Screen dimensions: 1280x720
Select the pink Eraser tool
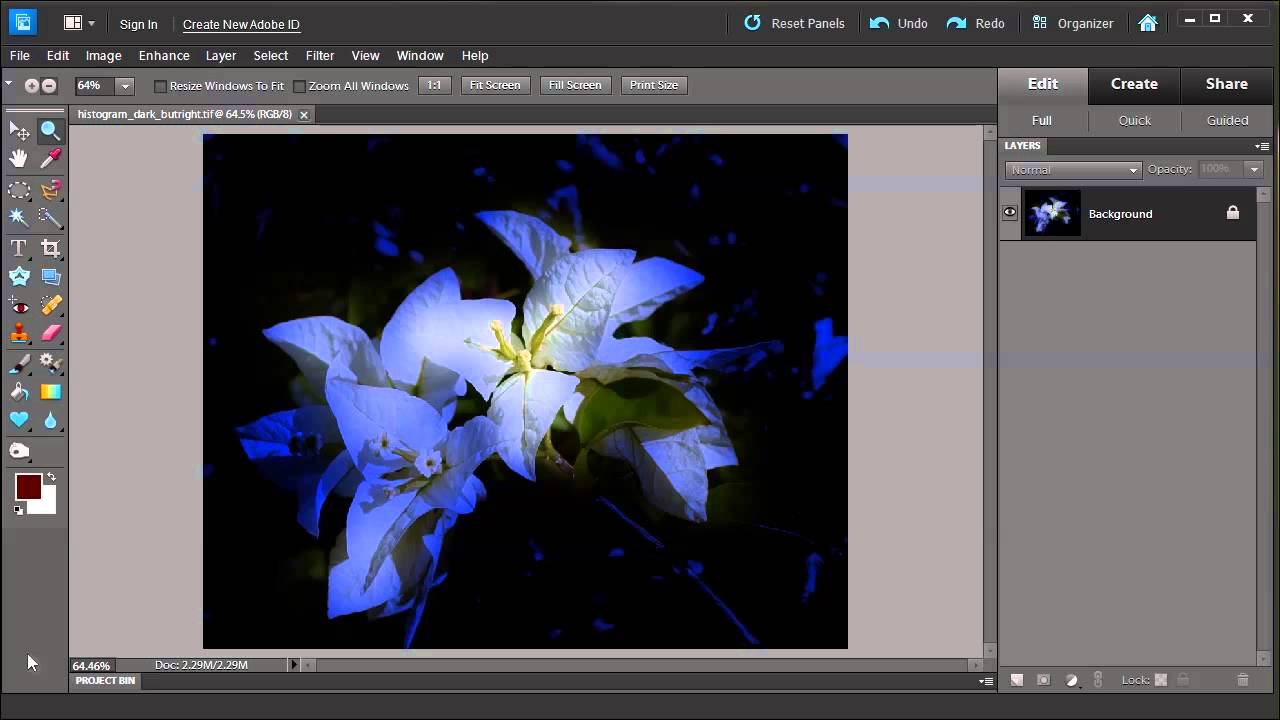pos(50,334)
